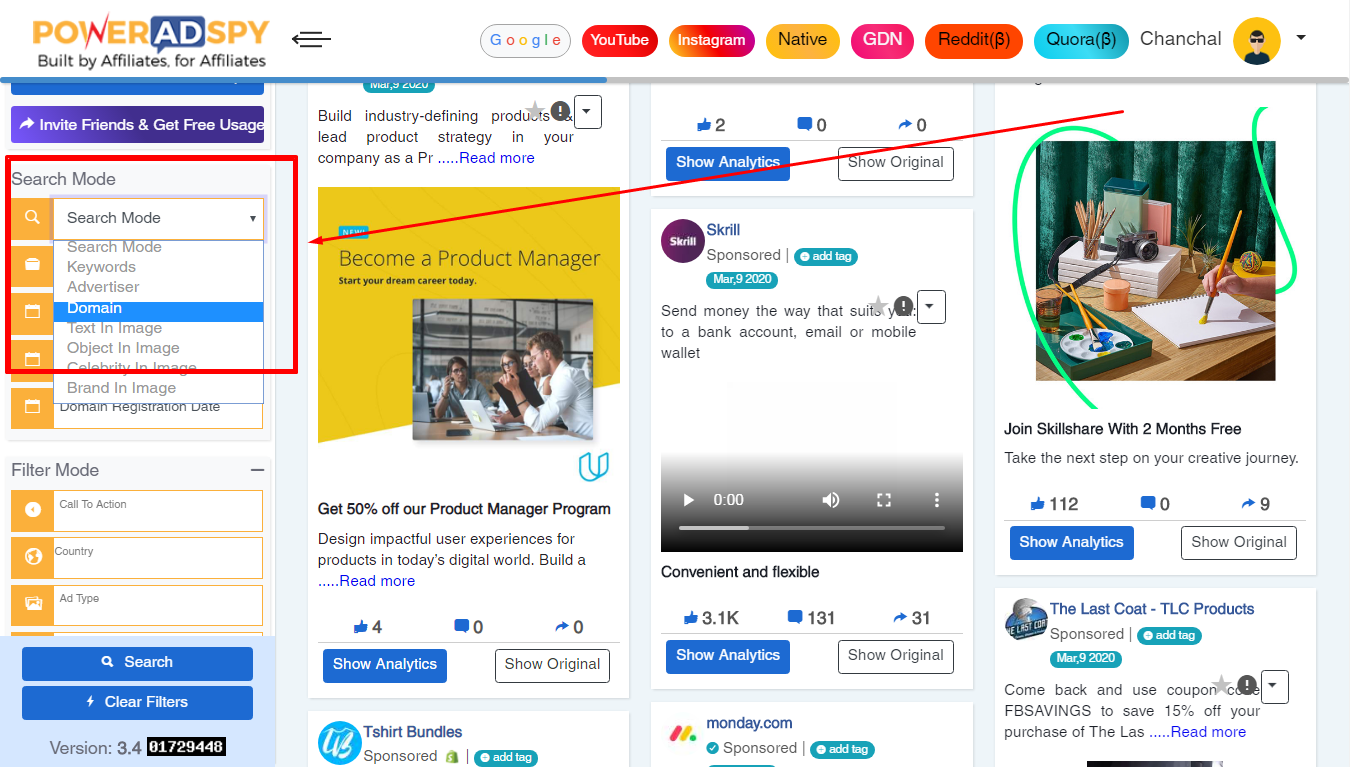This screenshot has width=1350, height=767.
Task: Click the Clear Filters button
Action: coord(137,703)
